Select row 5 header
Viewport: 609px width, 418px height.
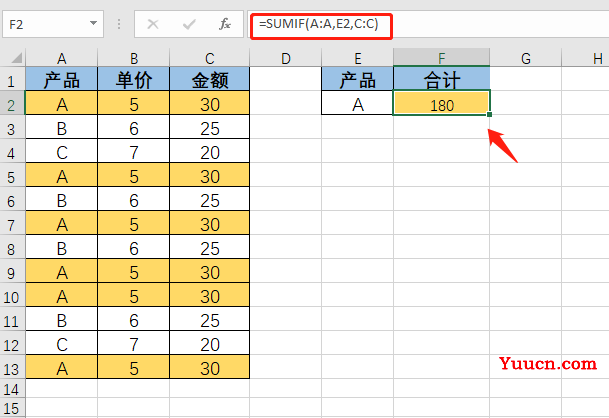[x=11, y=177]
